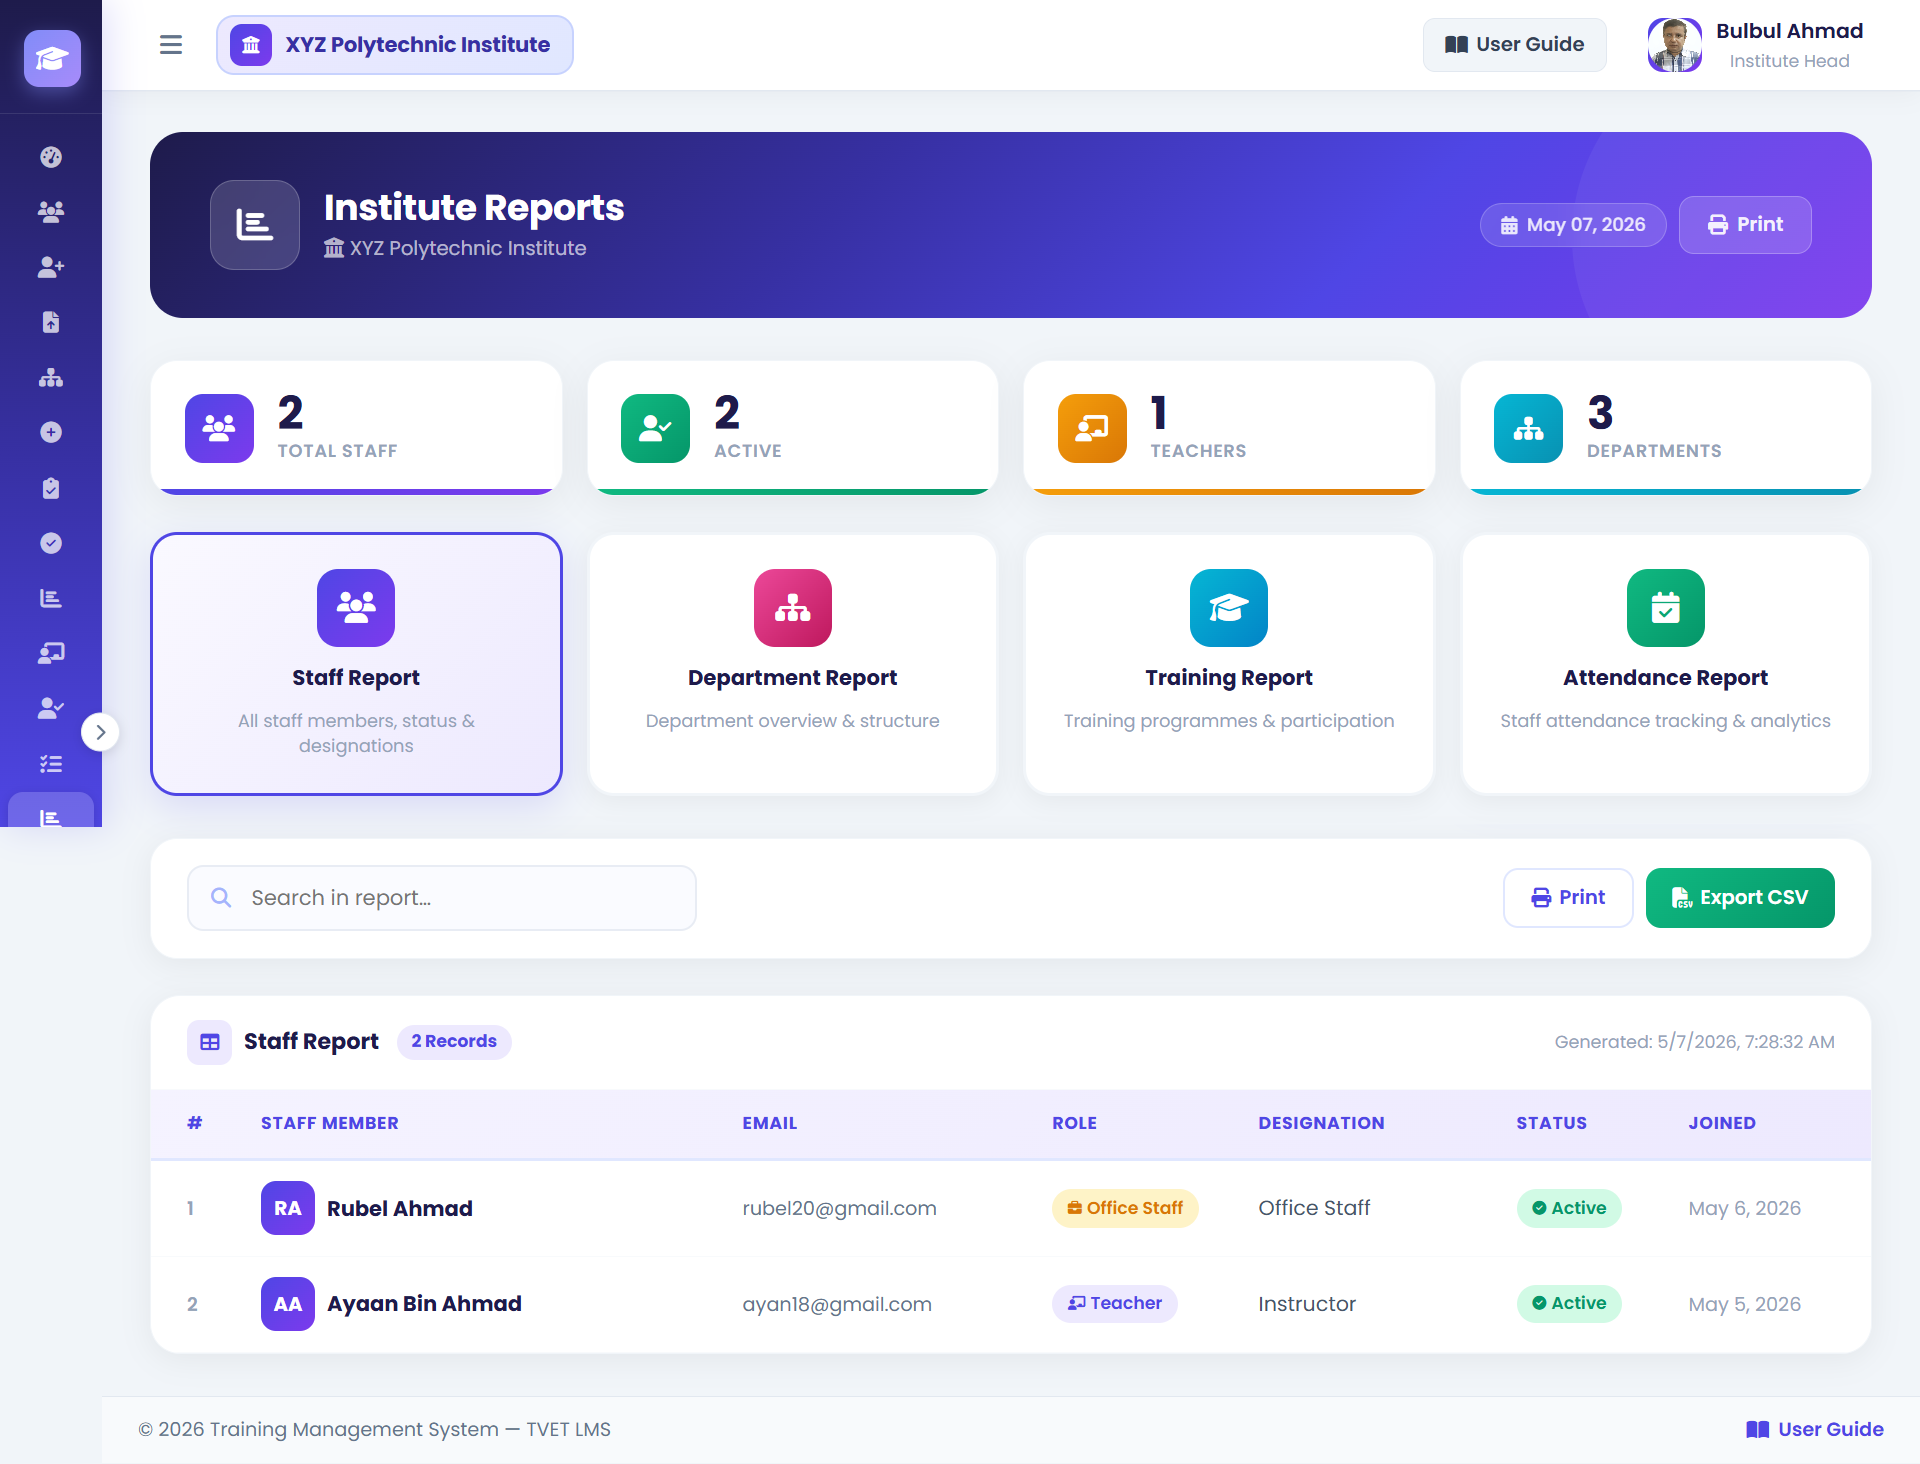Select the Staff Report tab card
This screenshot has width=1920, height=1464.
pyautogui.click(x=356, y=664)
